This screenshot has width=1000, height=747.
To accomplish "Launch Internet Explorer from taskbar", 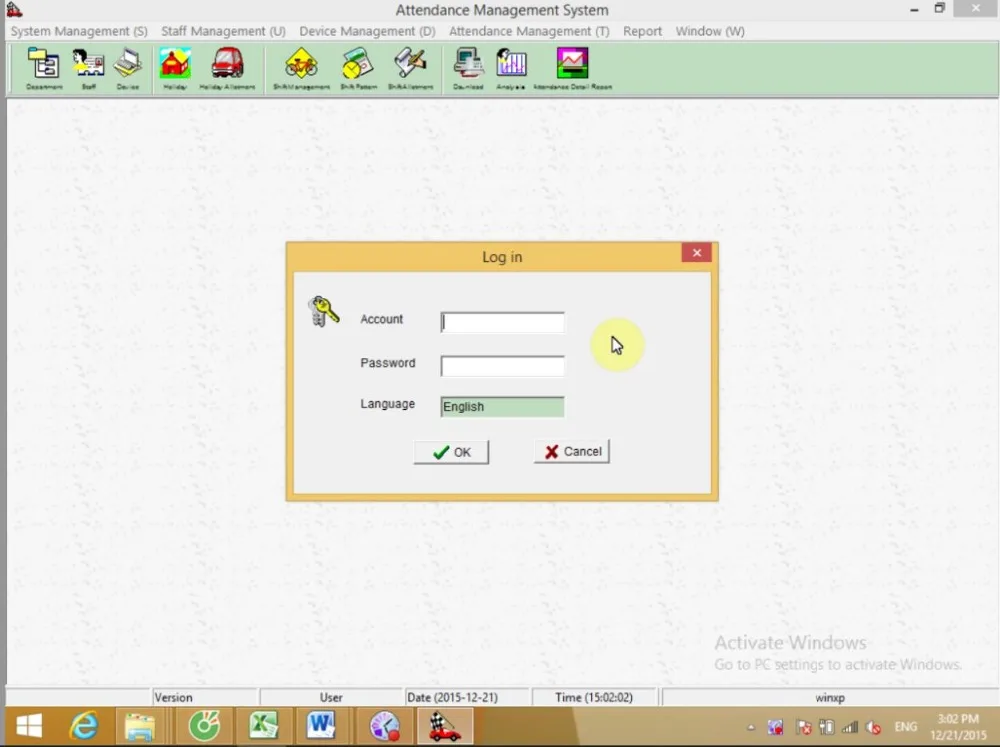I will click(84, 726).
